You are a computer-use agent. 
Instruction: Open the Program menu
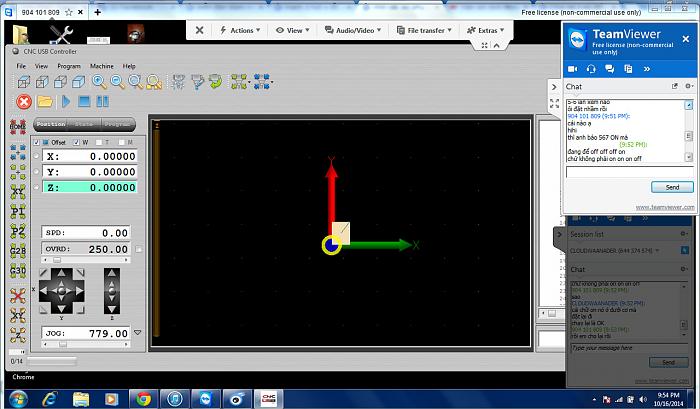pos(69,65)
